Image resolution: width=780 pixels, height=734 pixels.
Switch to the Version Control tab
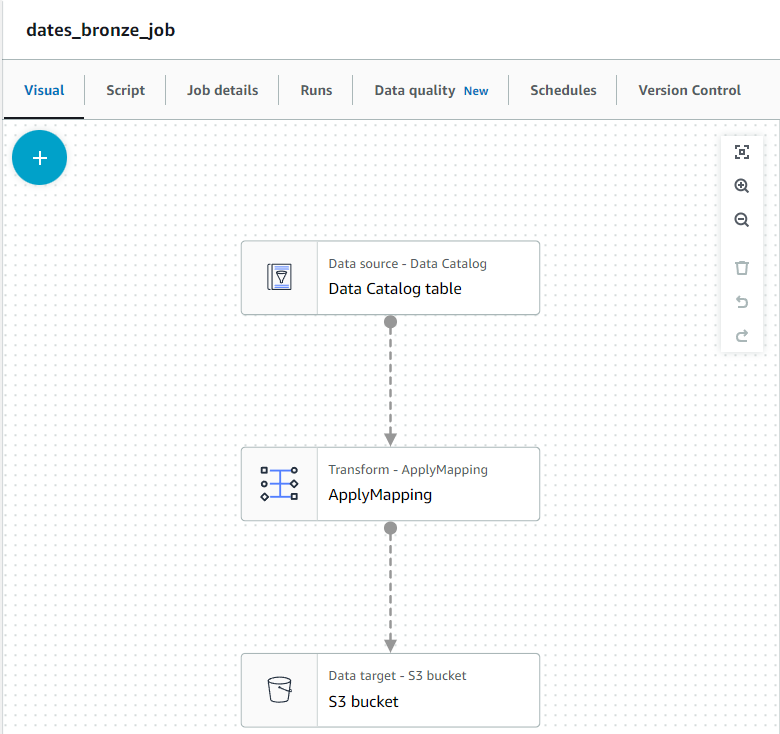(x=689, y=90)
